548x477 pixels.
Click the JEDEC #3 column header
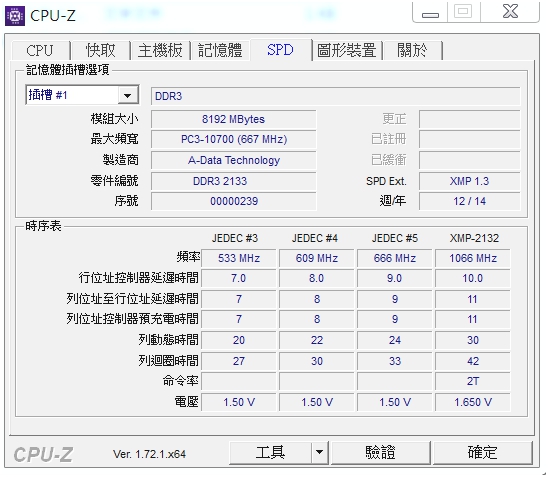pos(235,238)
